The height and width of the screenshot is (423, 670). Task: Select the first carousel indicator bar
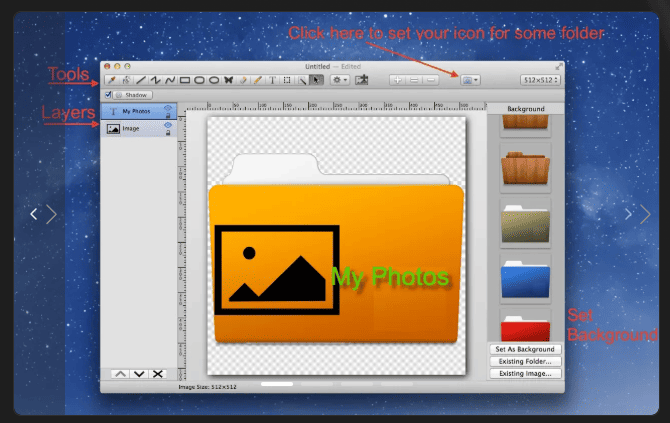[x=277, y=384]
